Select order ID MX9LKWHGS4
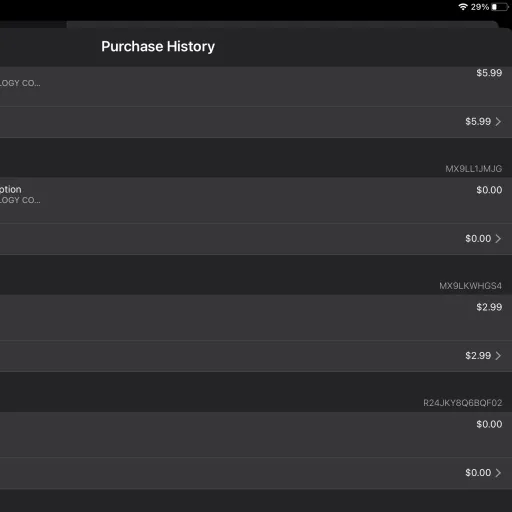 coord(470,286)
